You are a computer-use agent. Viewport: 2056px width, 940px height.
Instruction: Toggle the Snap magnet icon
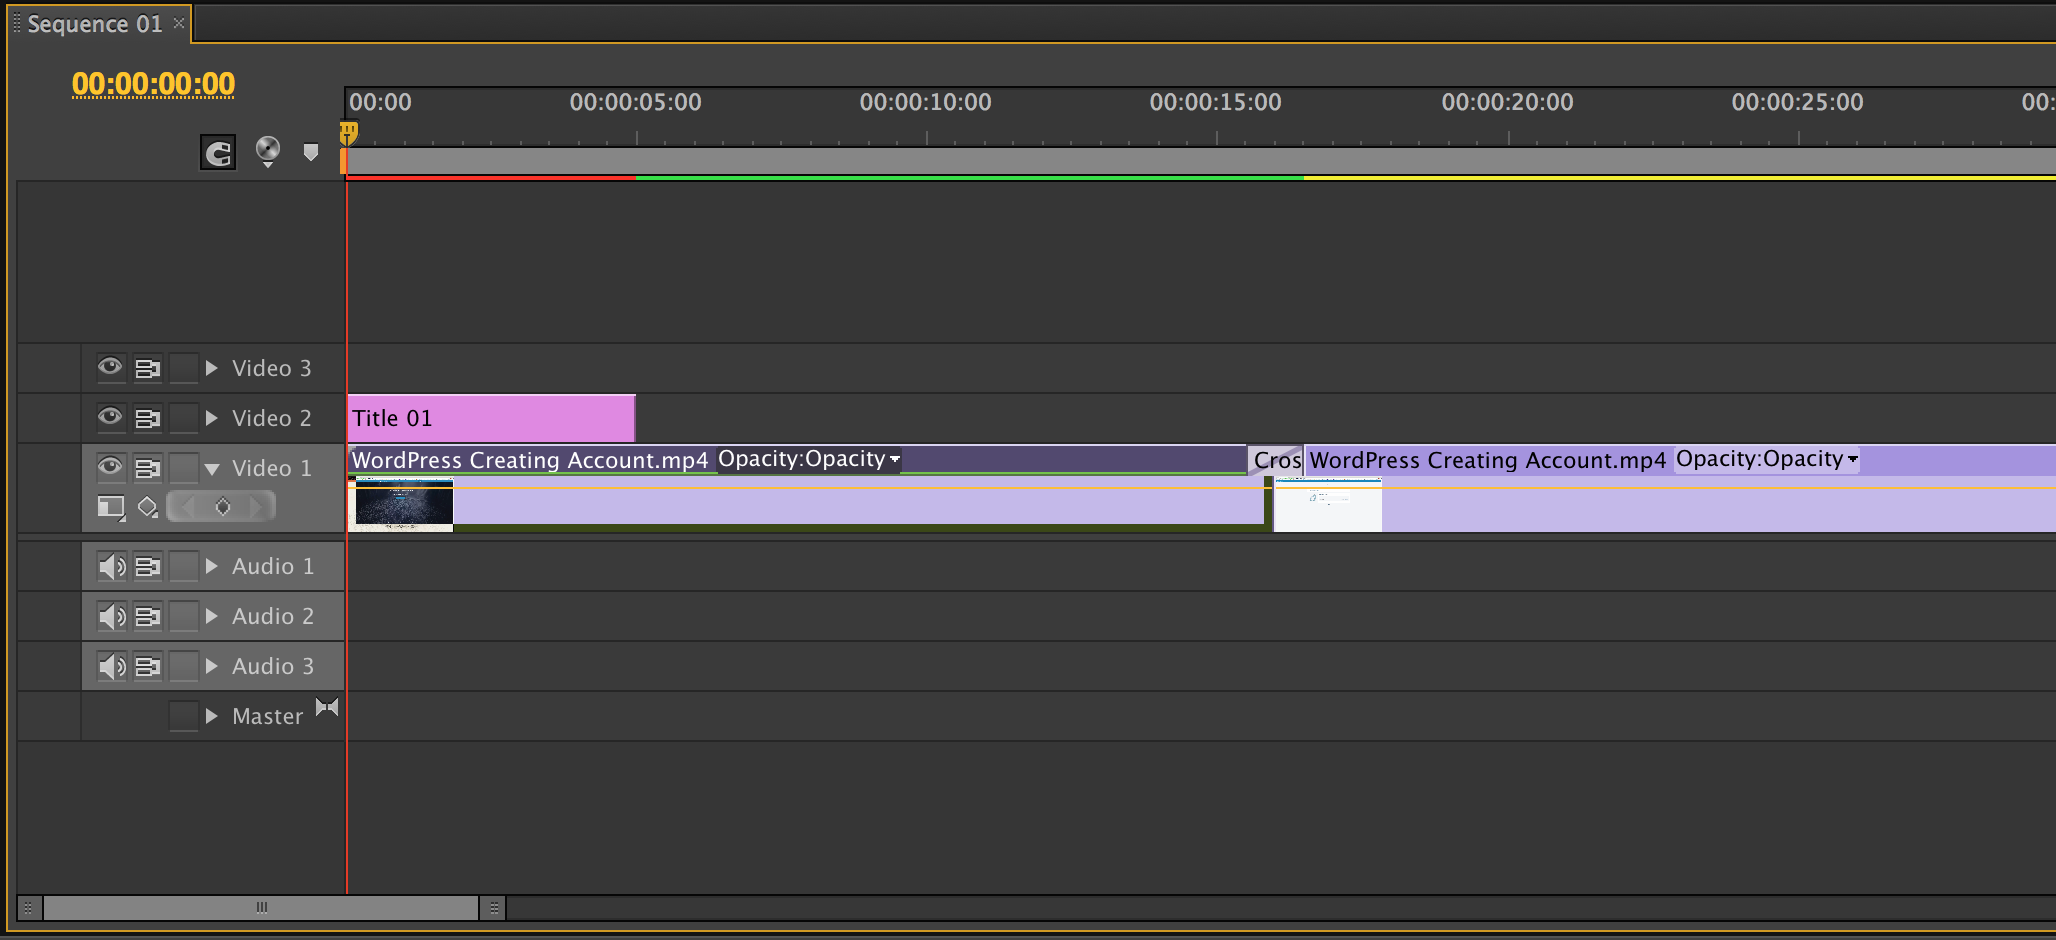point(218,153)
